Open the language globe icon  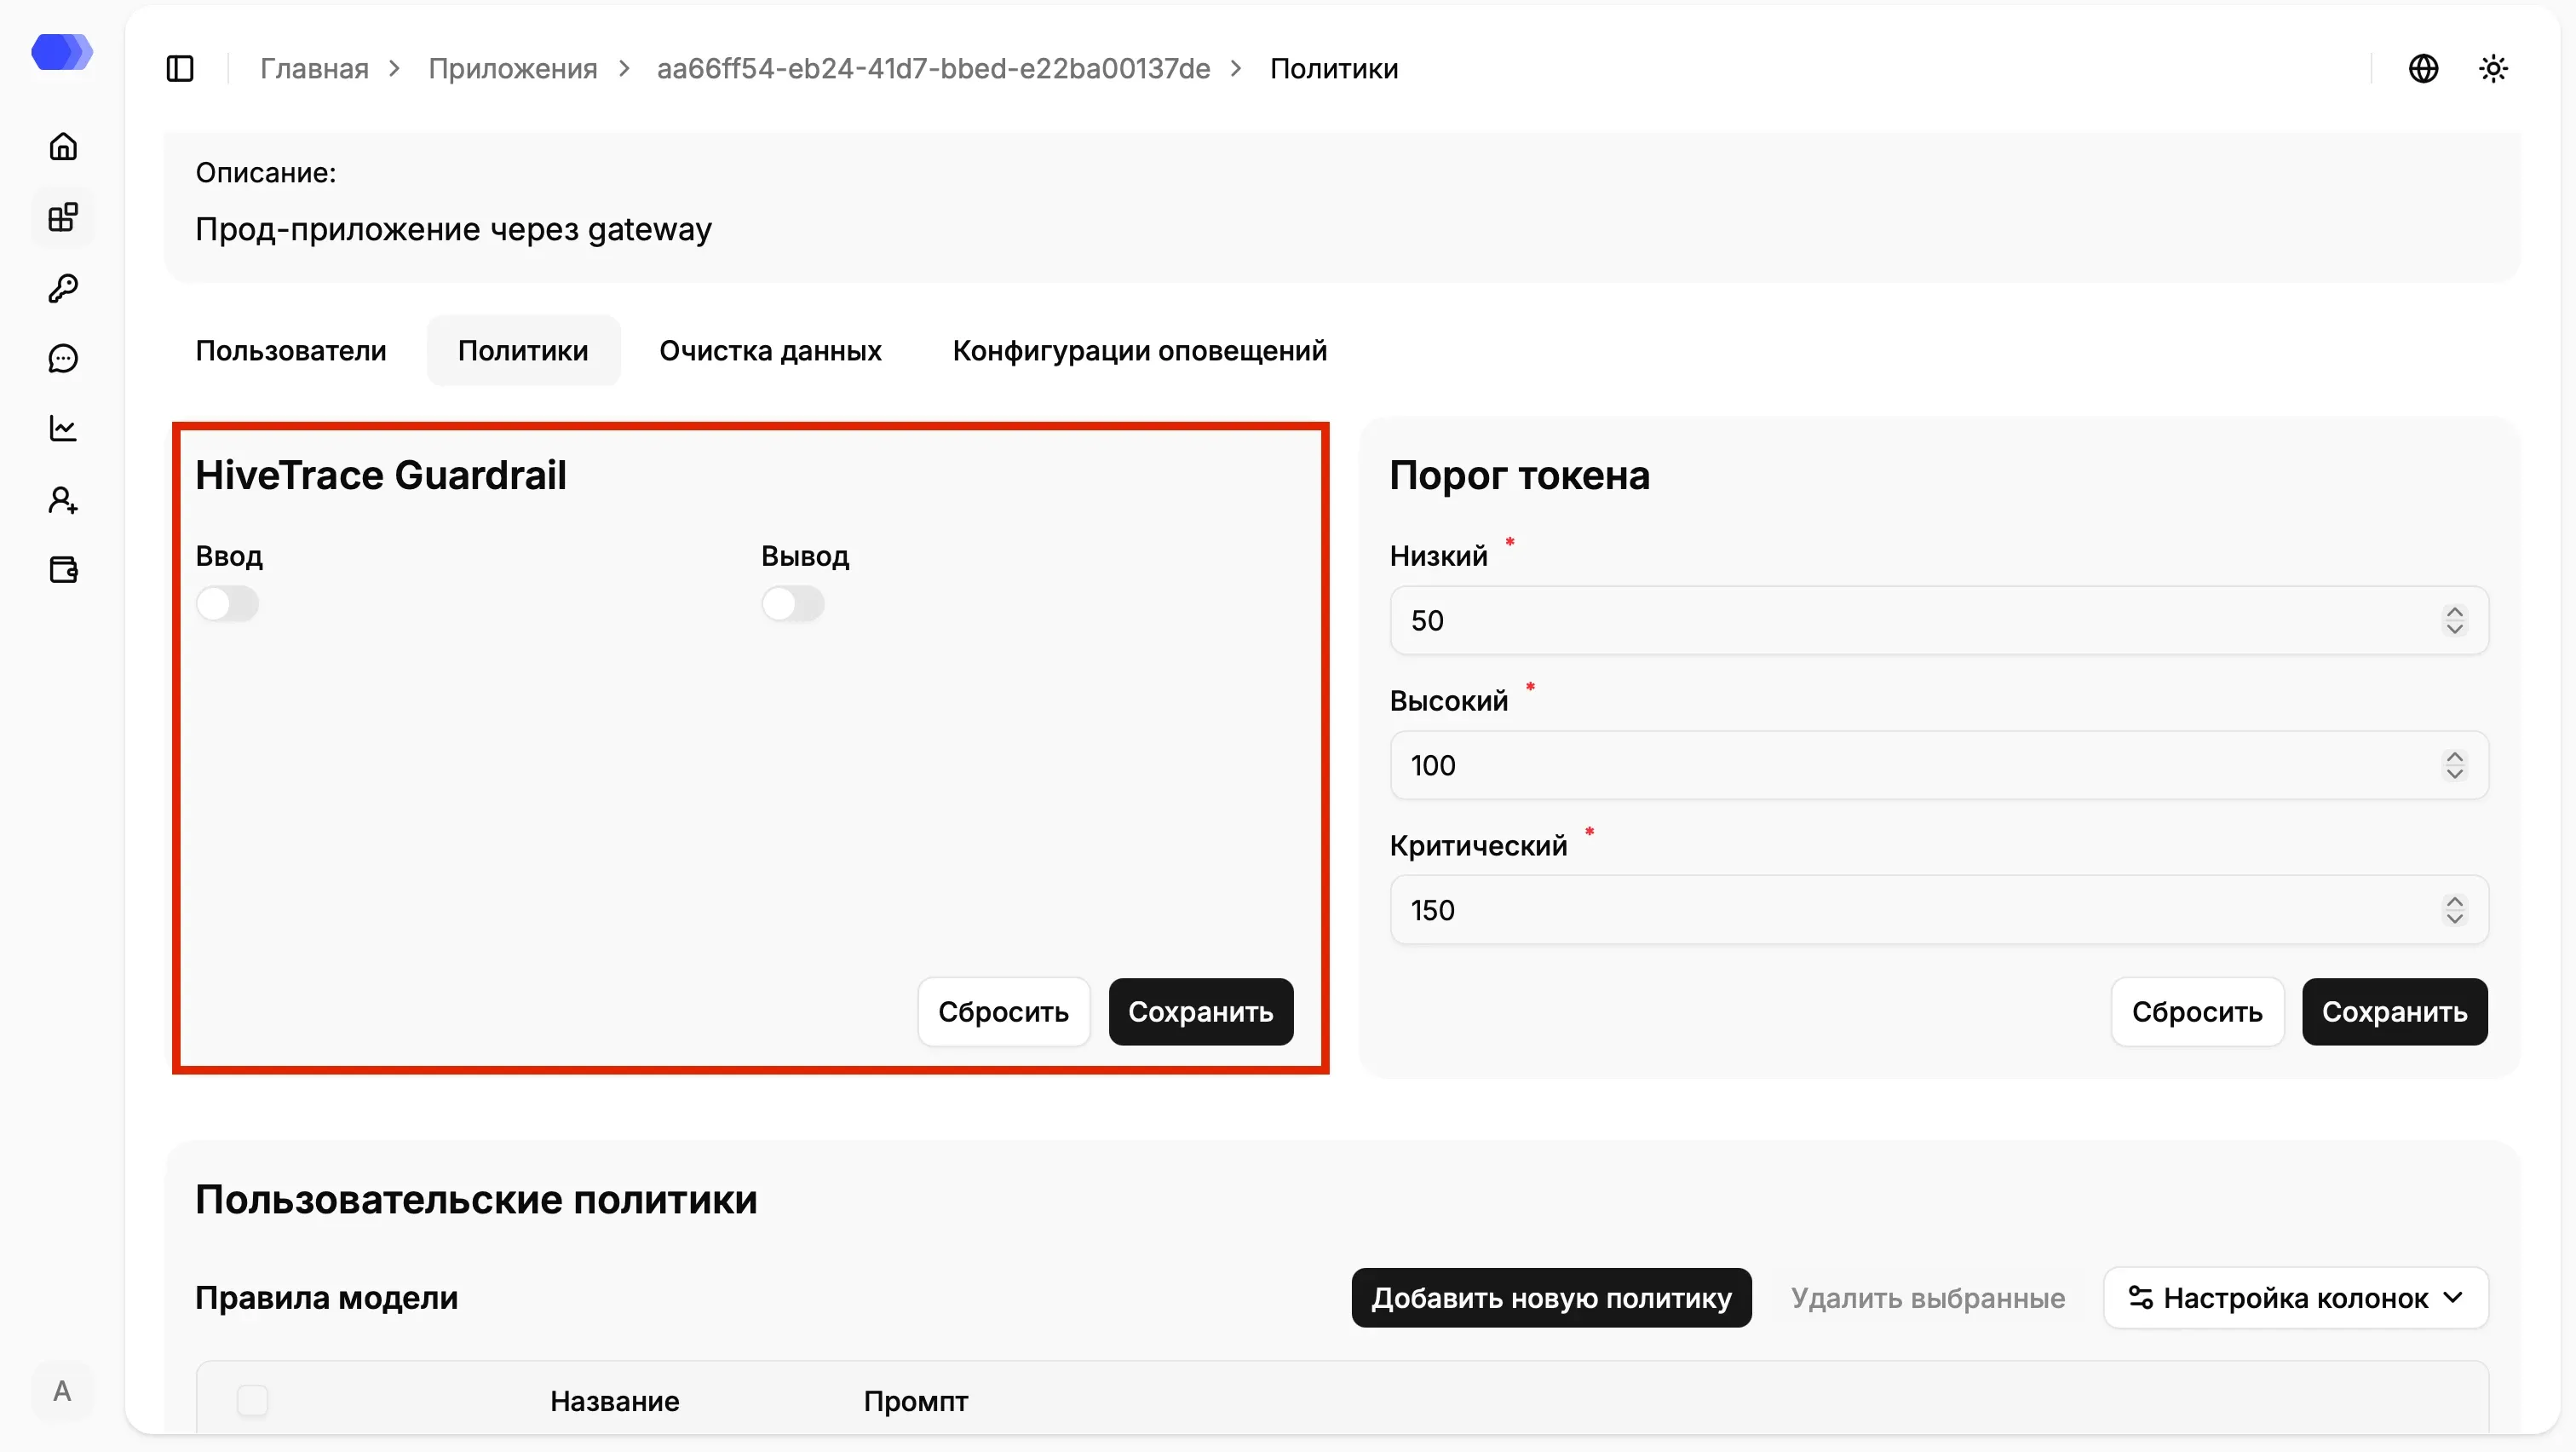tap(2423, 69)
